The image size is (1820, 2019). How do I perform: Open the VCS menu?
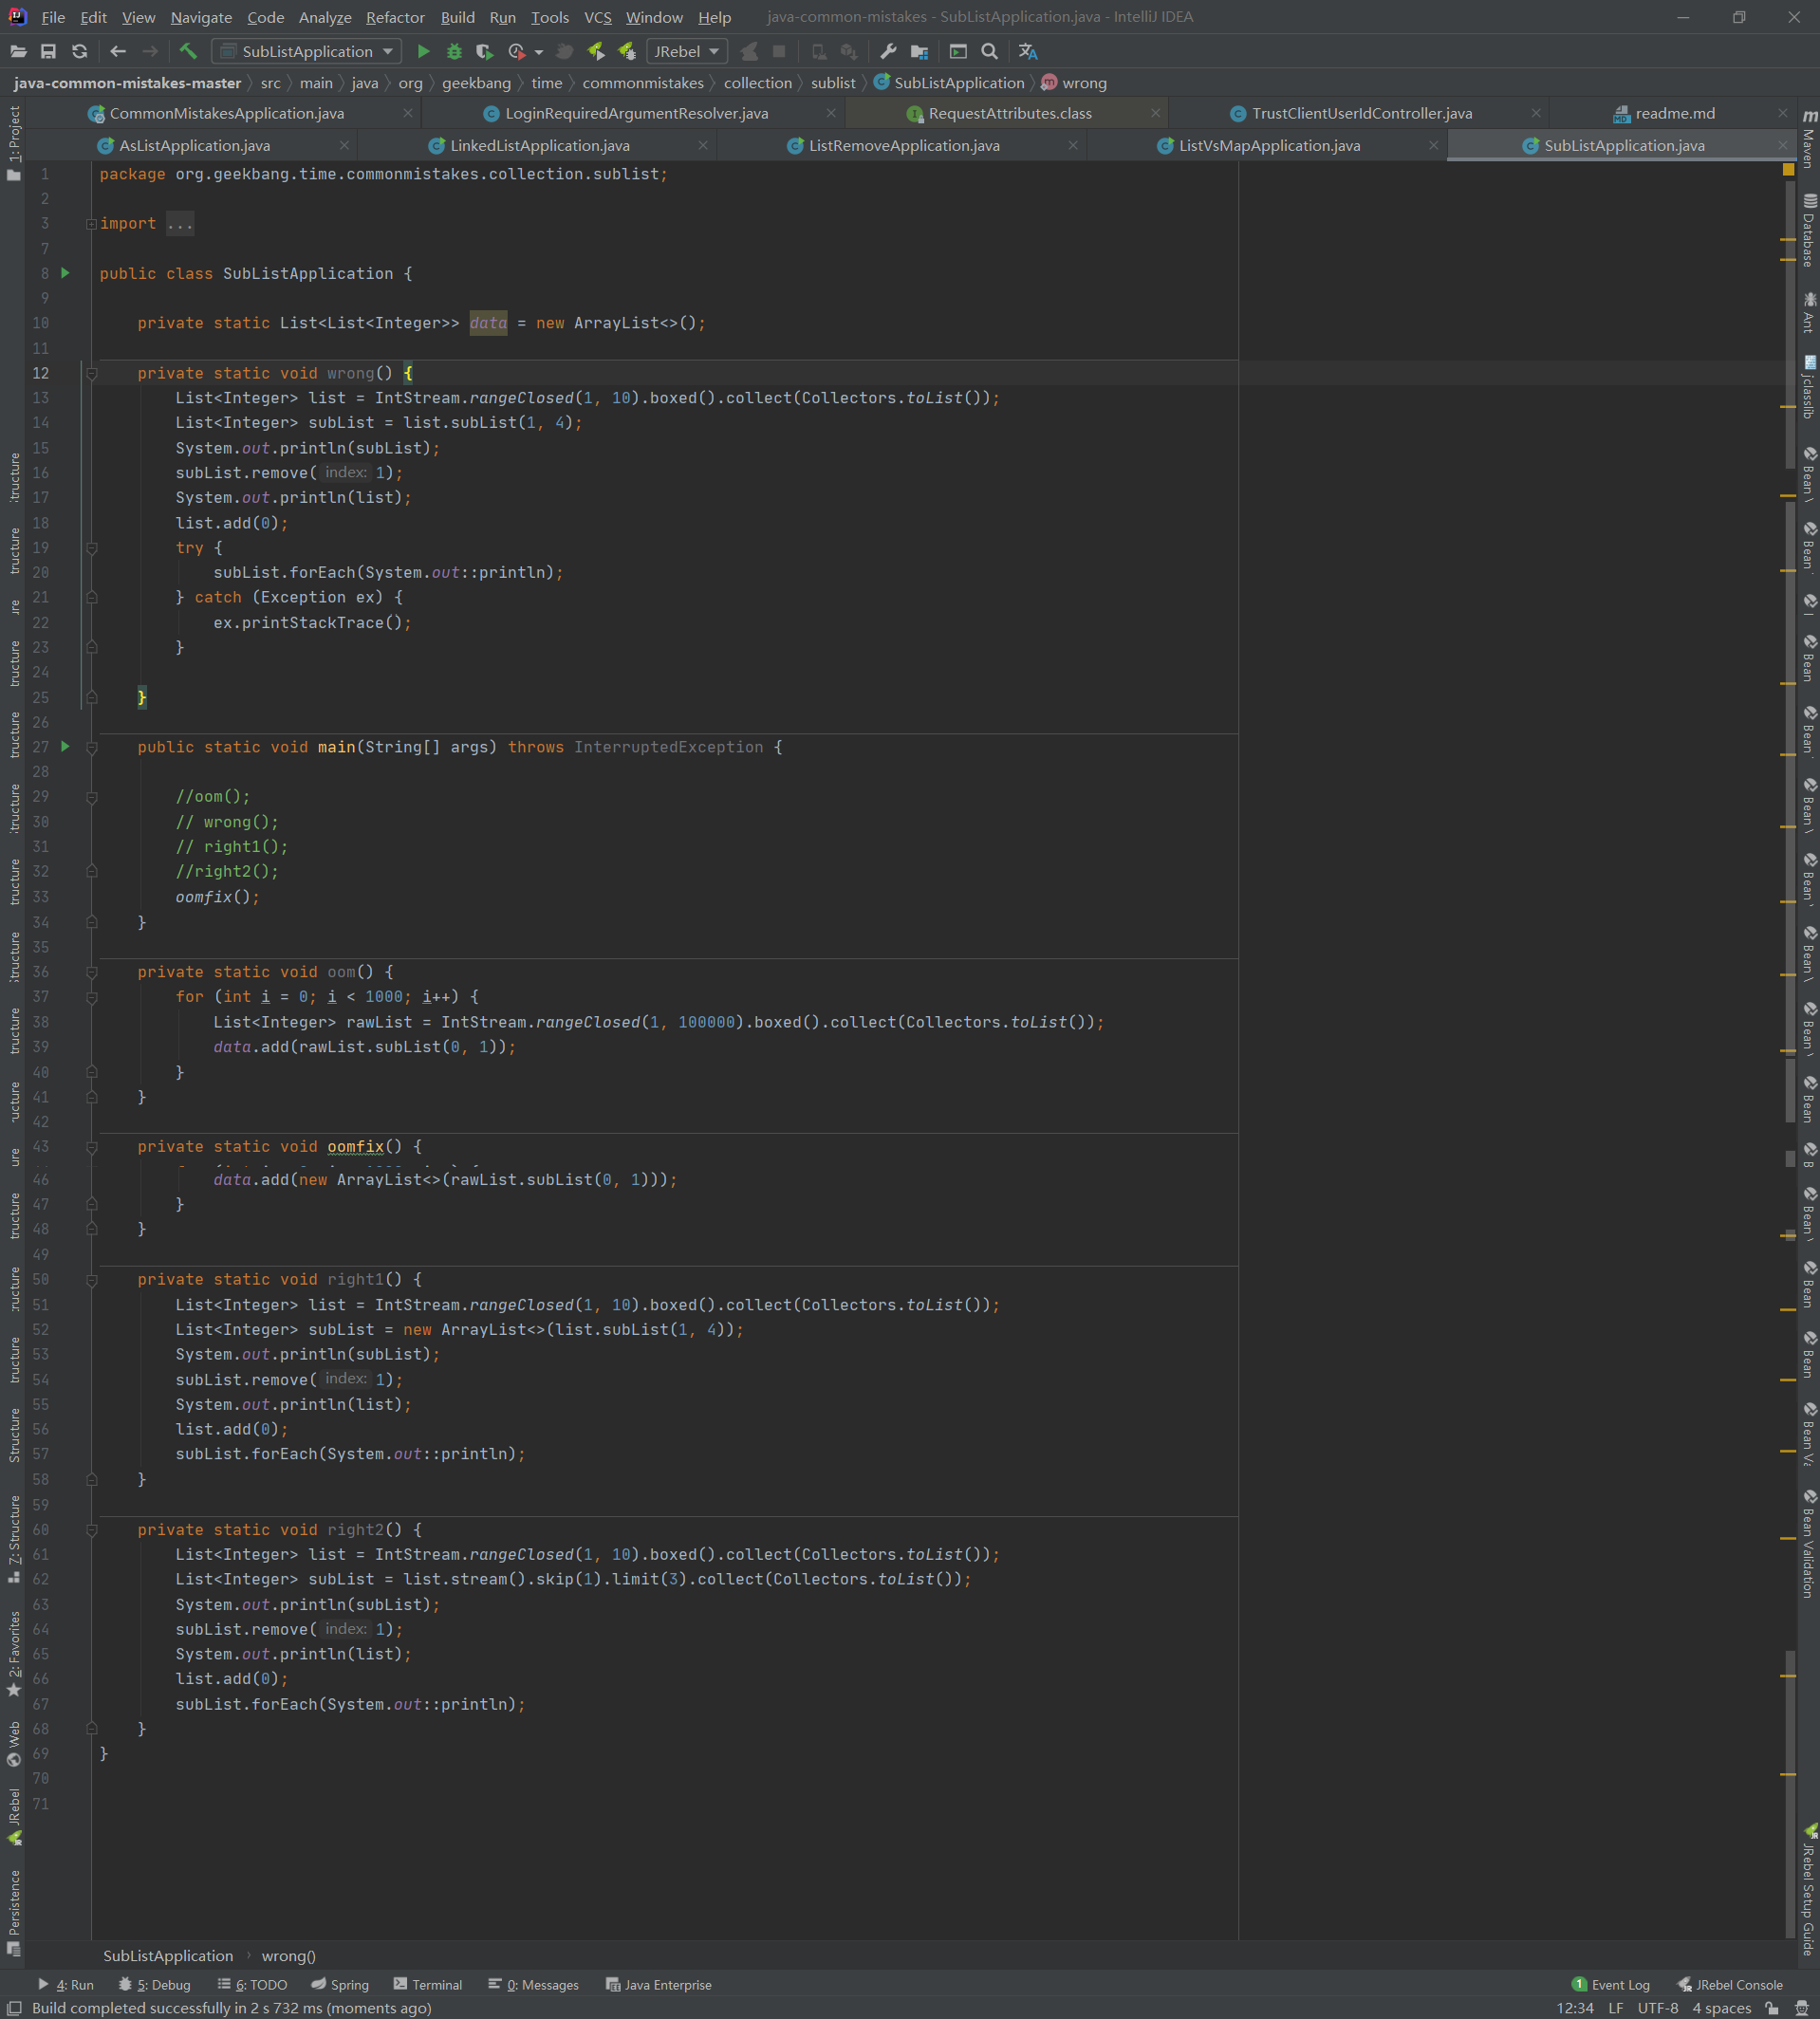click(x=597, y=17)
